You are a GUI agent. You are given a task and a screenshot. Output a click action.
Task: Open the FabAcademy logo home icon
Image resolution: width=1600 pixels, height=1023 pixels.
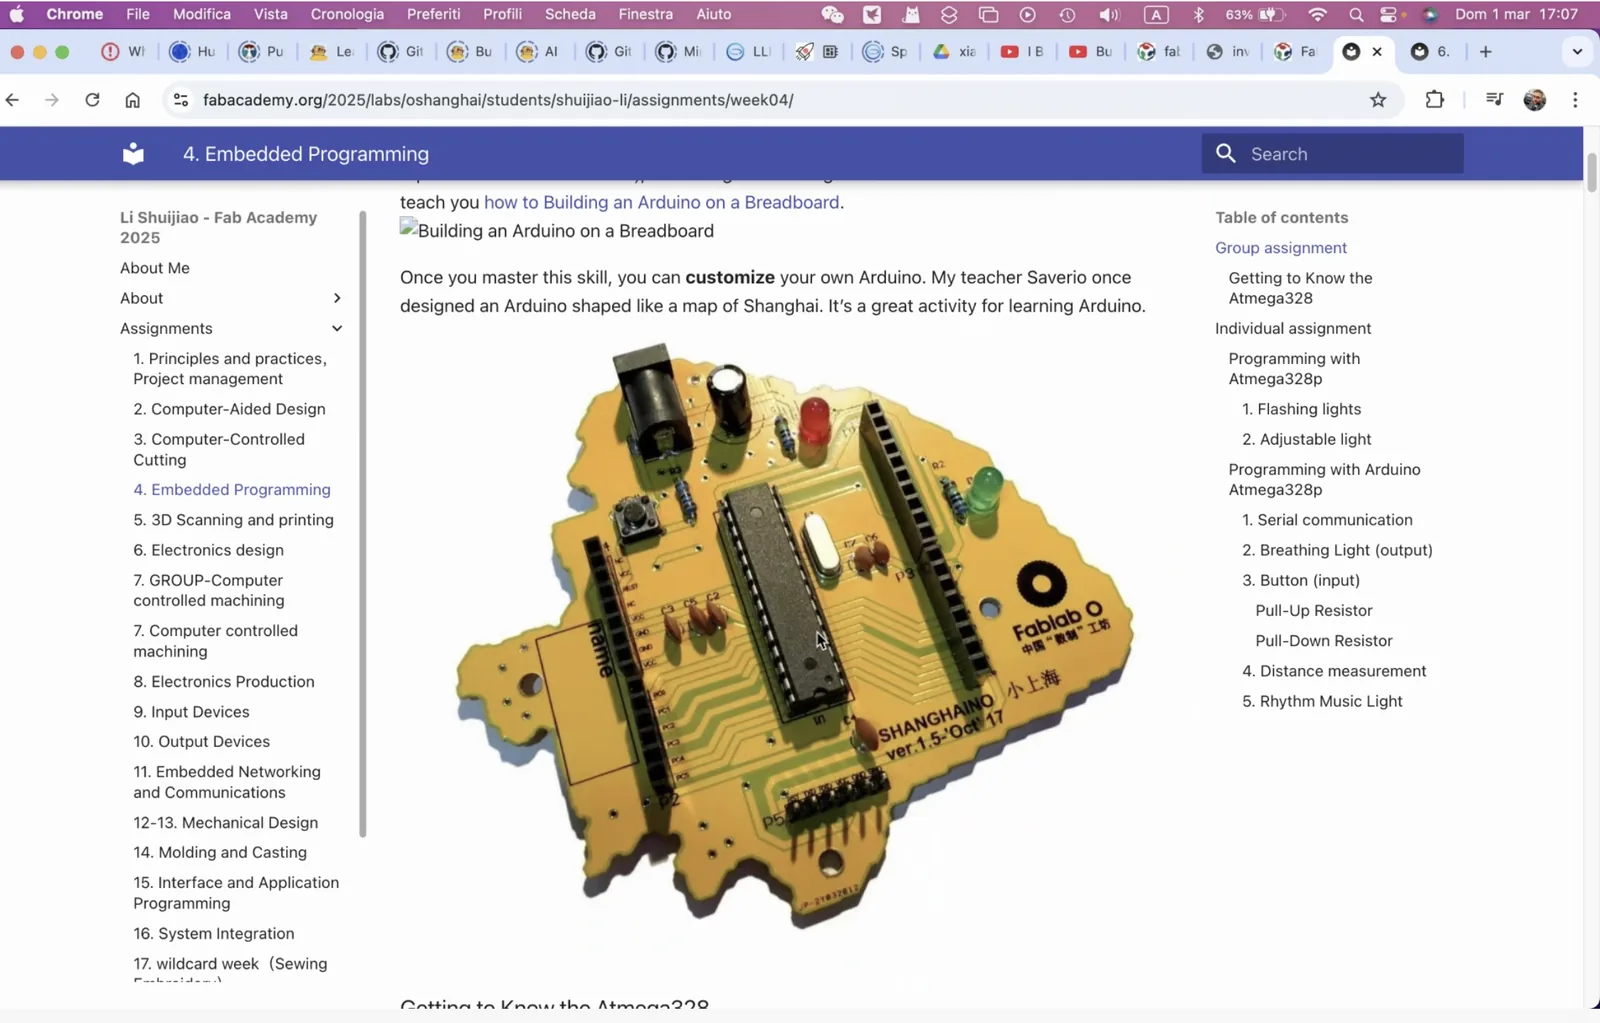pyautogui.click(x=131, y=153)
